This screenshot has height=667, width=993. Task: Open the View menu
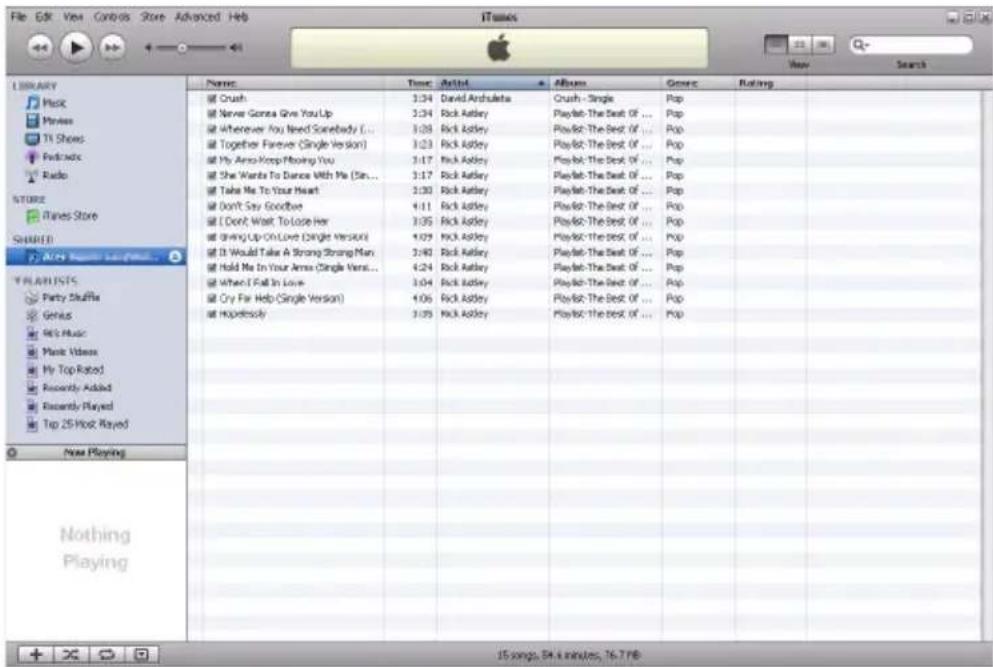click(x=73, y=16)
